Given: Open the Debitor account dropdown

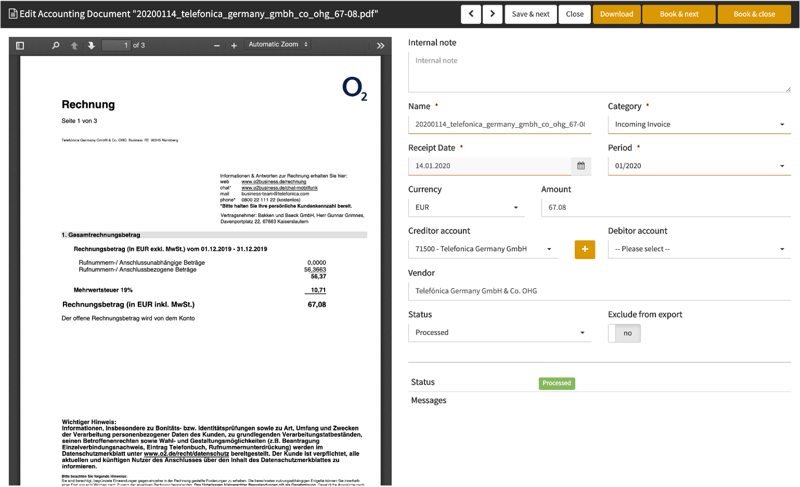Looking at the screenshot, I should 699,249.
